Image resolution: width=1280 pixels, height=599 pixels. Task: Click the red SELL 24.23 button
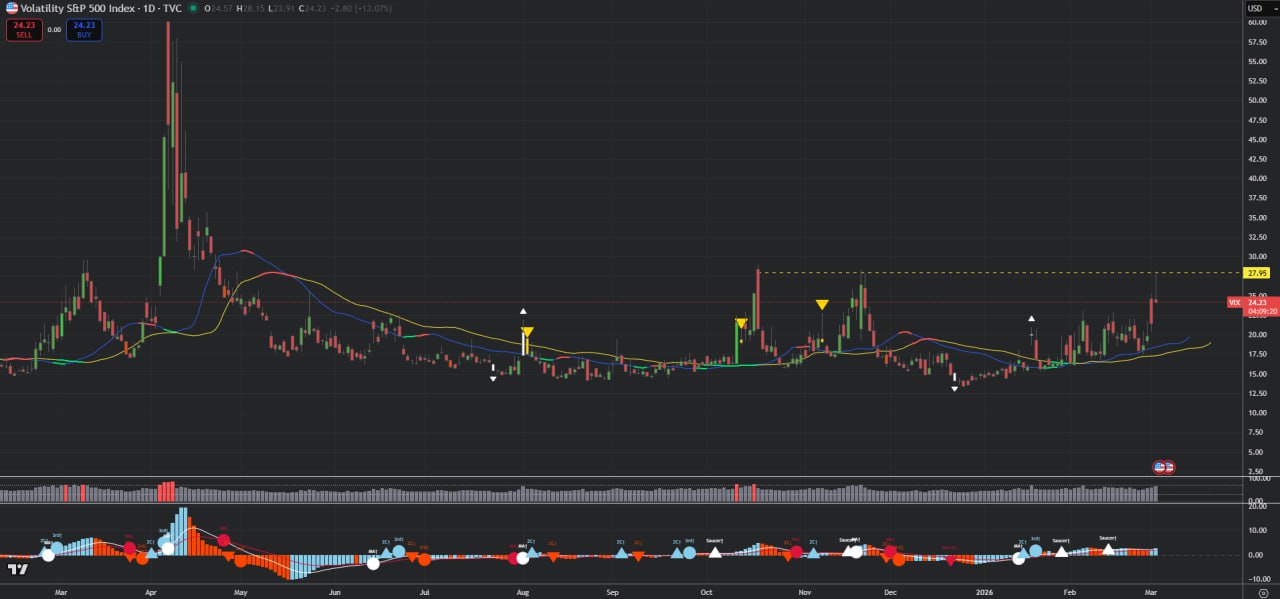click(24, 30)
